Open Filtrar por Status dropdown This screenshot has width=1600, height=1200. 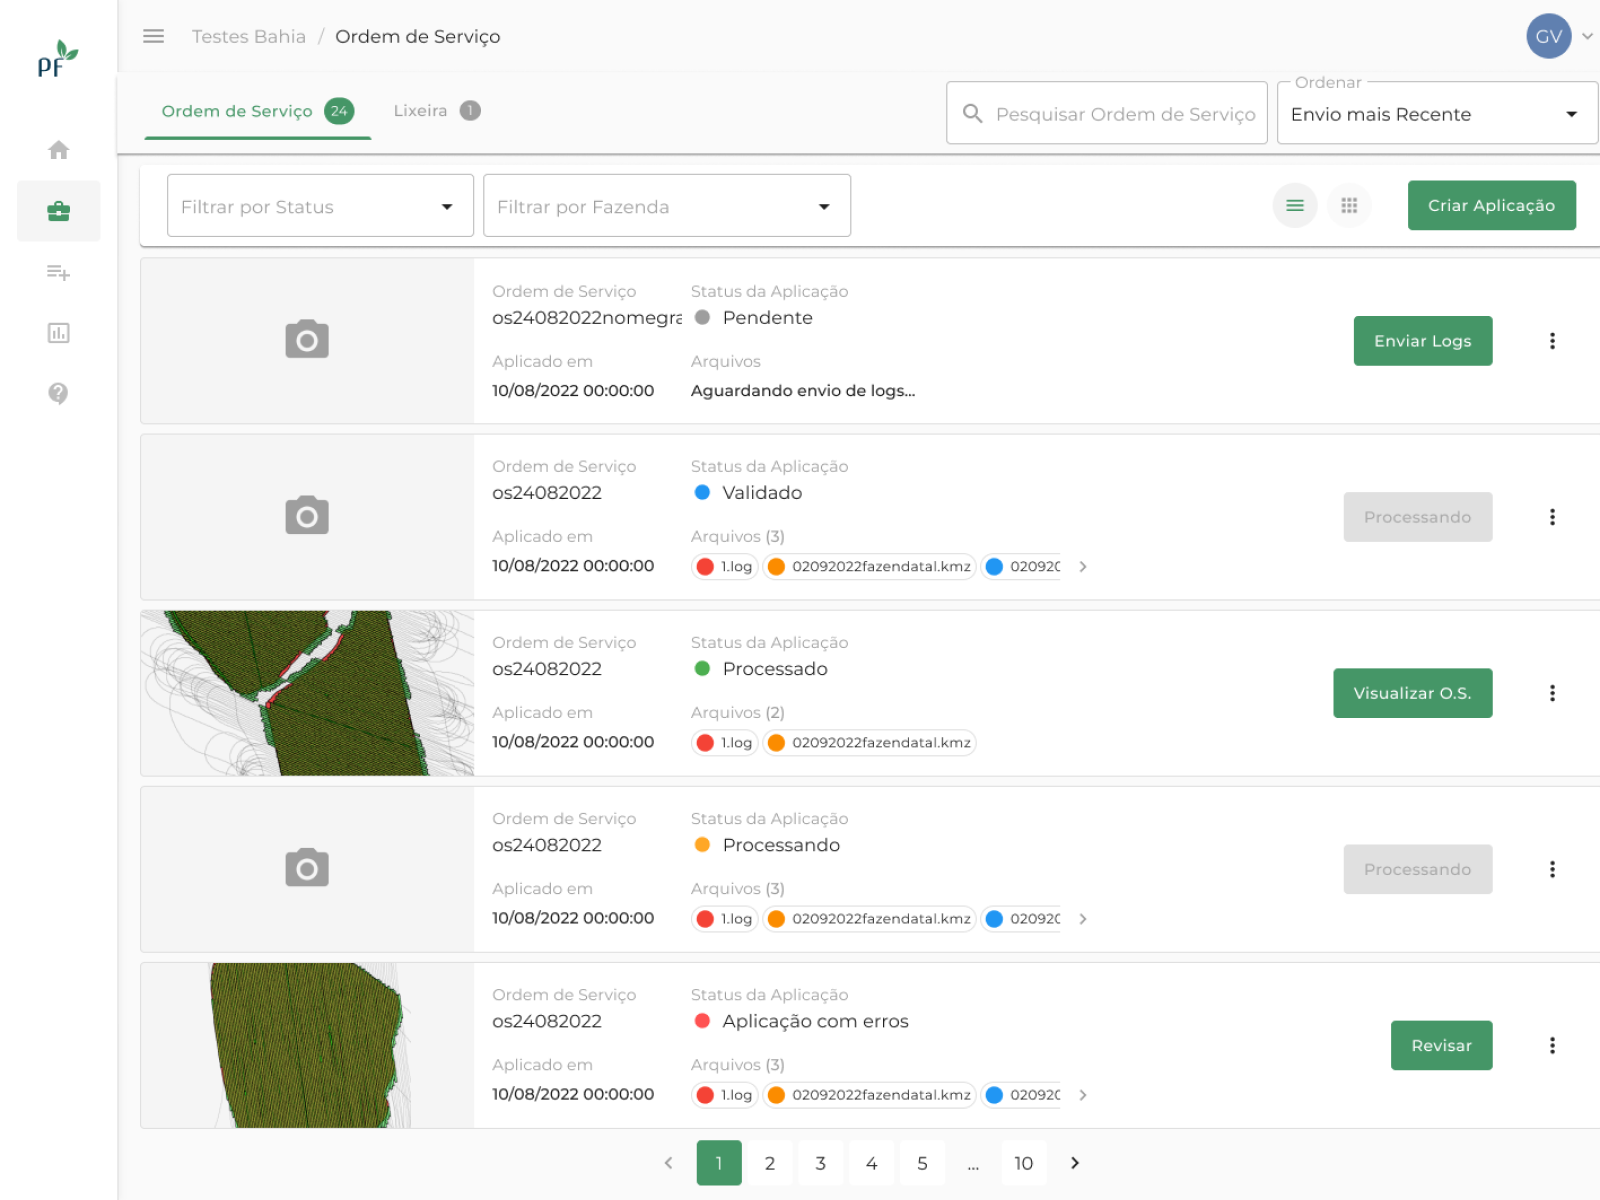click(320, 206)
